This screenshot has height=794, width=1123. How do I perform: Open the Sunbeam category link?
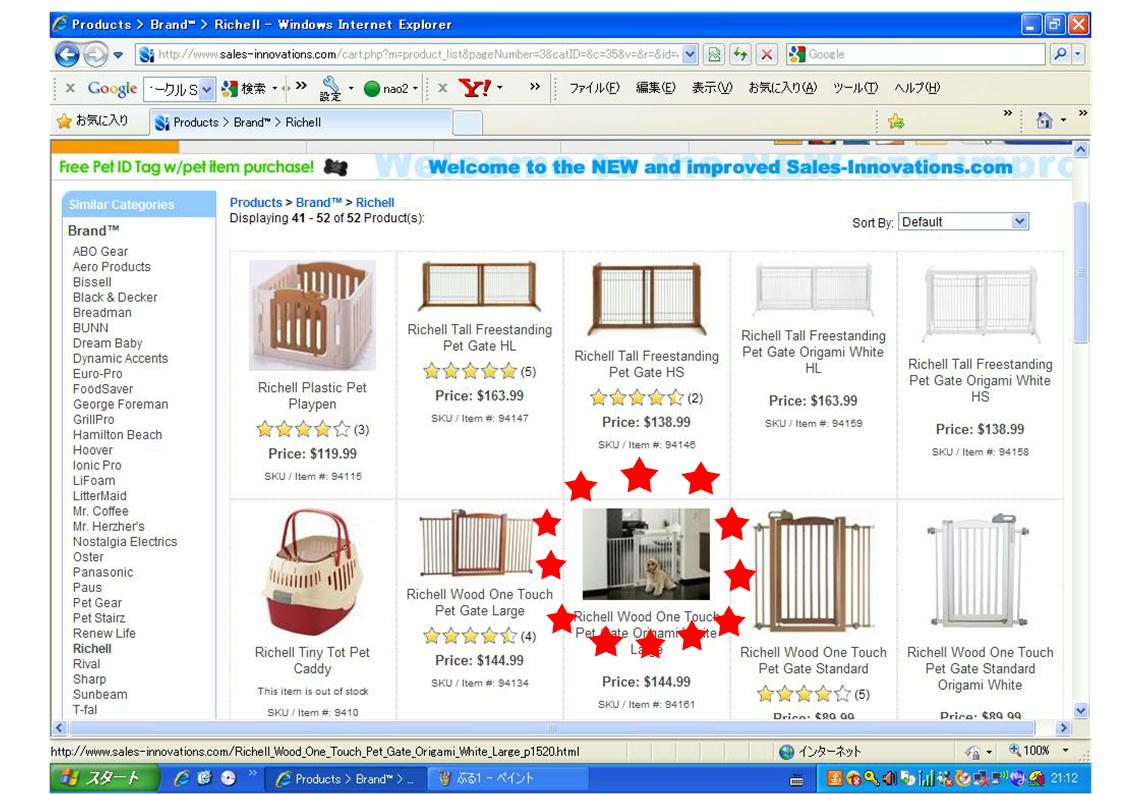tap(100, 694)
